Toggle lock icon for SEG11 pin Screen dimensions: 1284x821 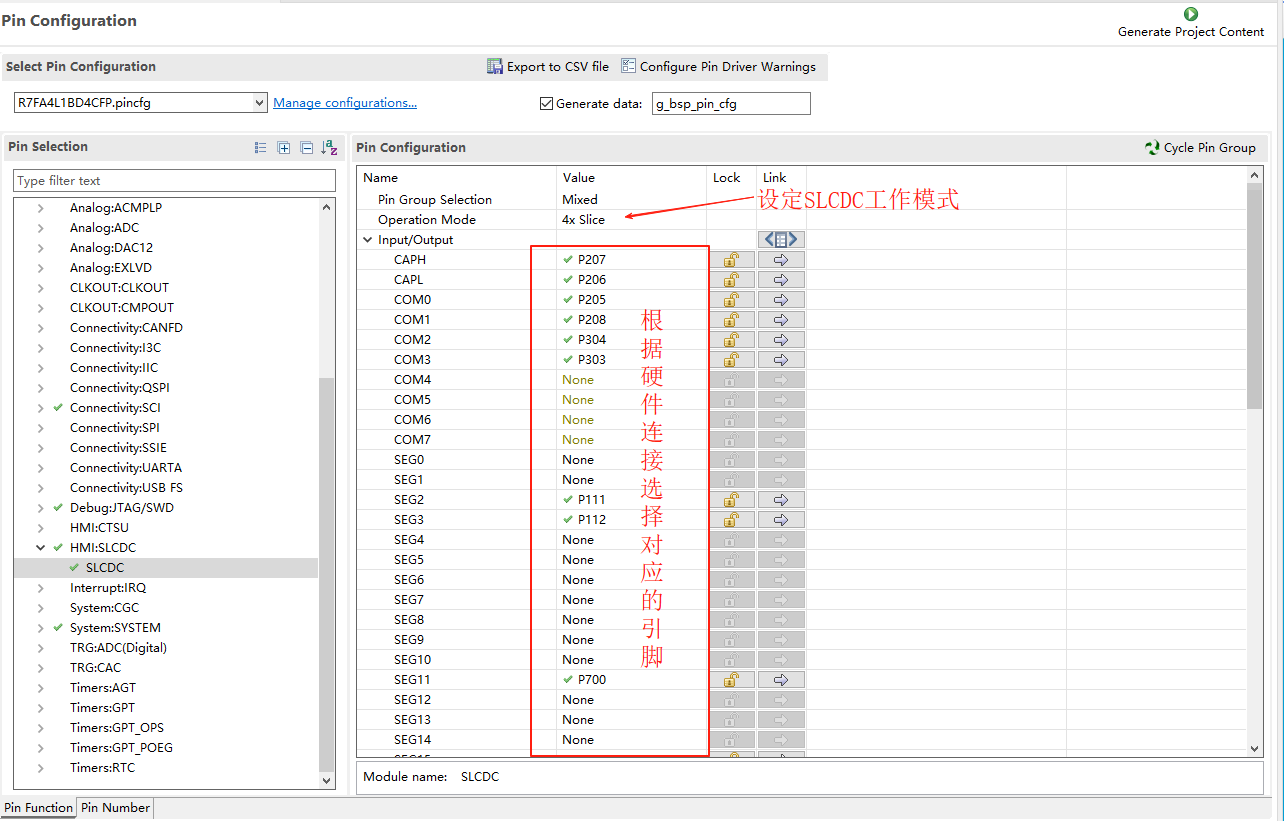[x=732, y=679]
